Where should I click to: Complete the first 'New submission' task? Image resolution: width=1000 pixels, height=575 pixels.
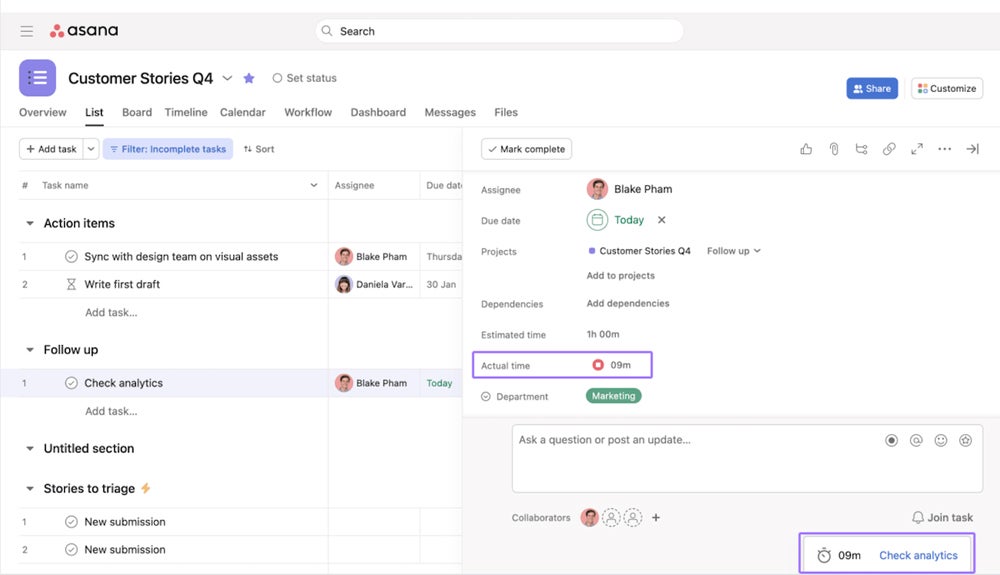point(71,522)
